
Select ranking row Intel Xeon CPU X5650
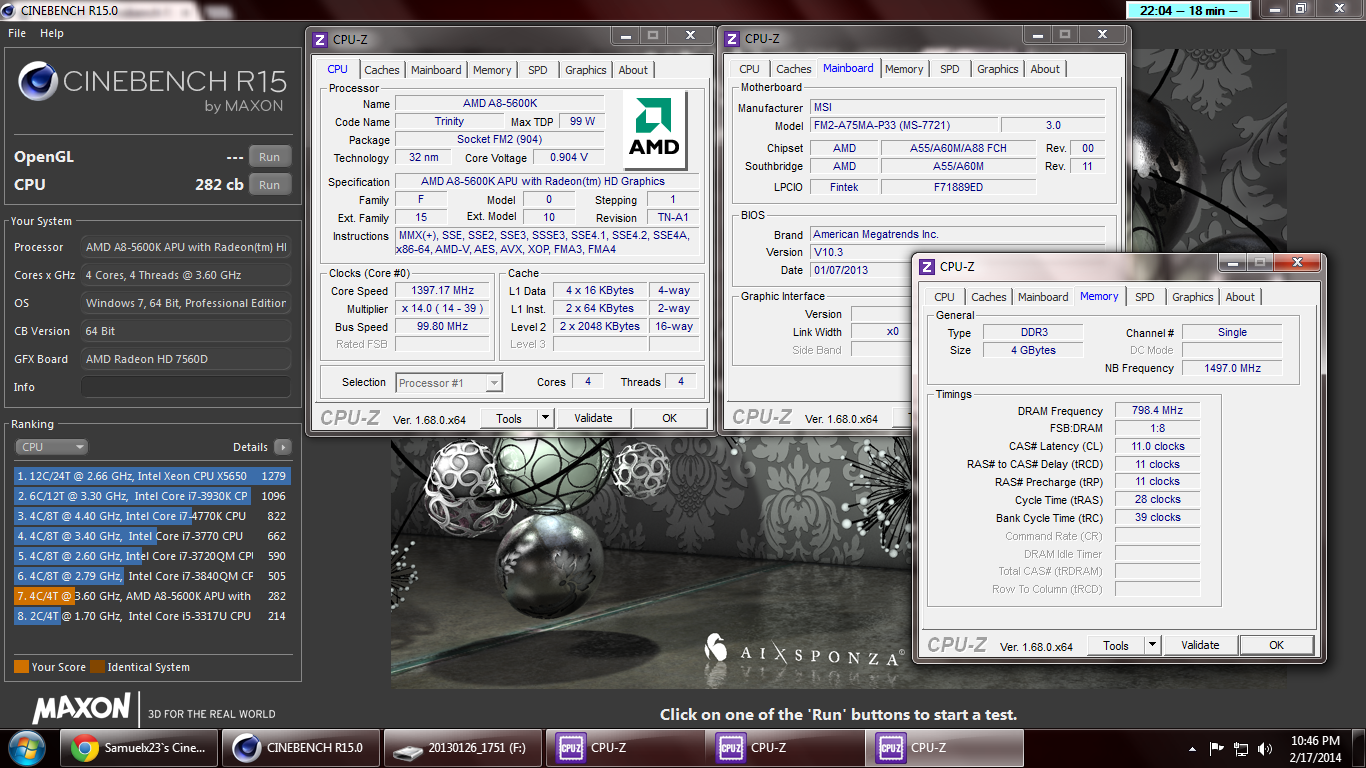151,476
